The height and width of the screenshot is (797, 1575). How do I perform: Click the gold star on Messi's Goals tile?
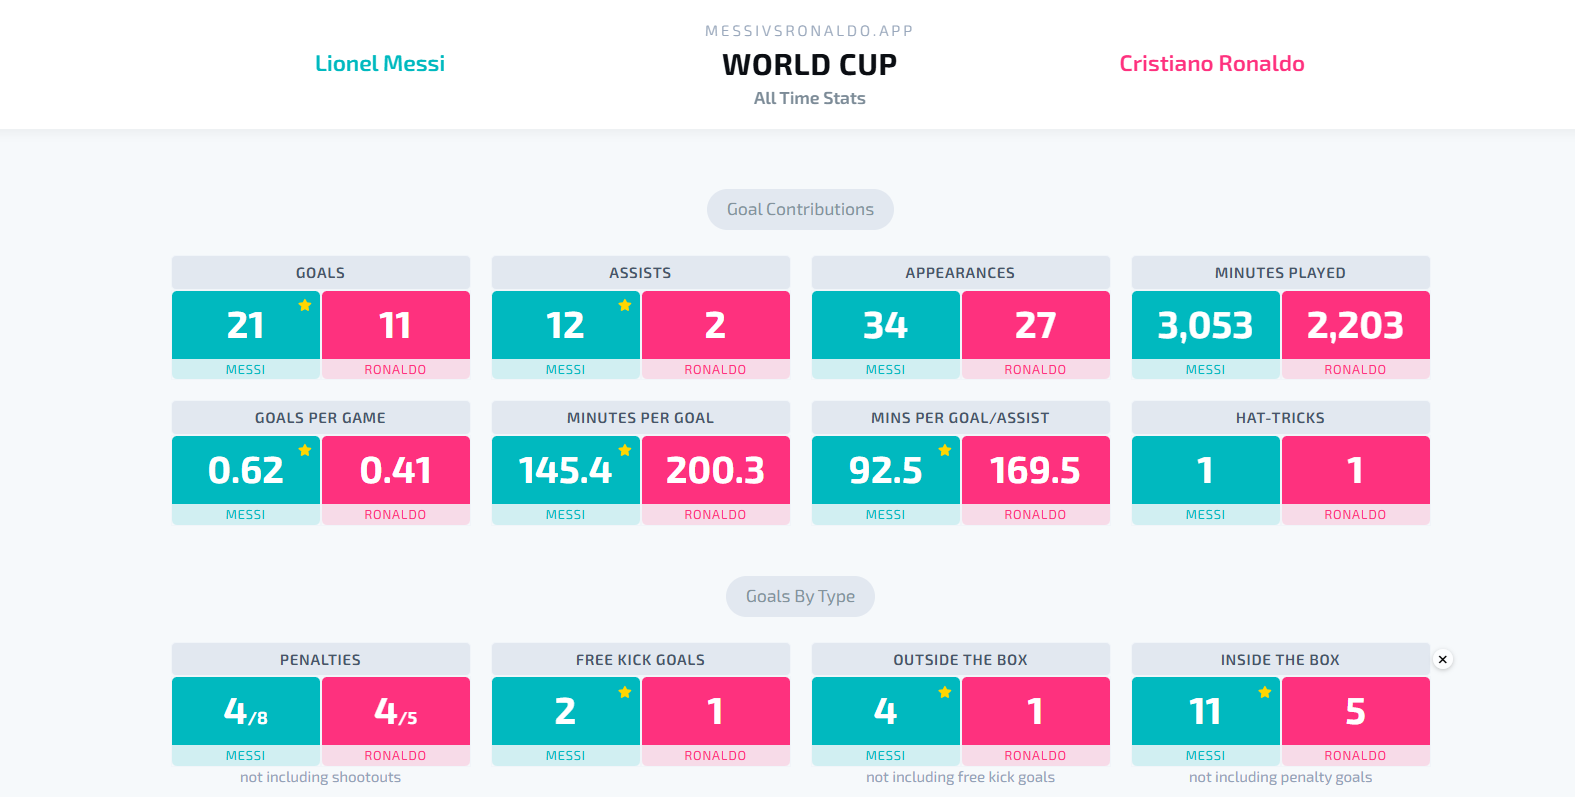click(x=305, y=305)
